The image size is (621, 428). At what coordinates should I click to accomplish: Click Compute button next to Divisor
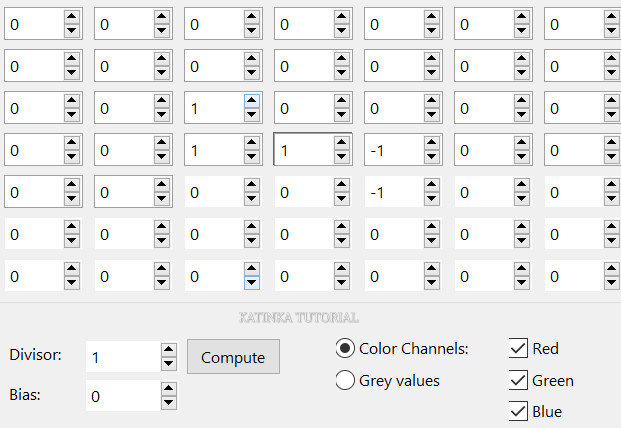[x=233, y=357]
